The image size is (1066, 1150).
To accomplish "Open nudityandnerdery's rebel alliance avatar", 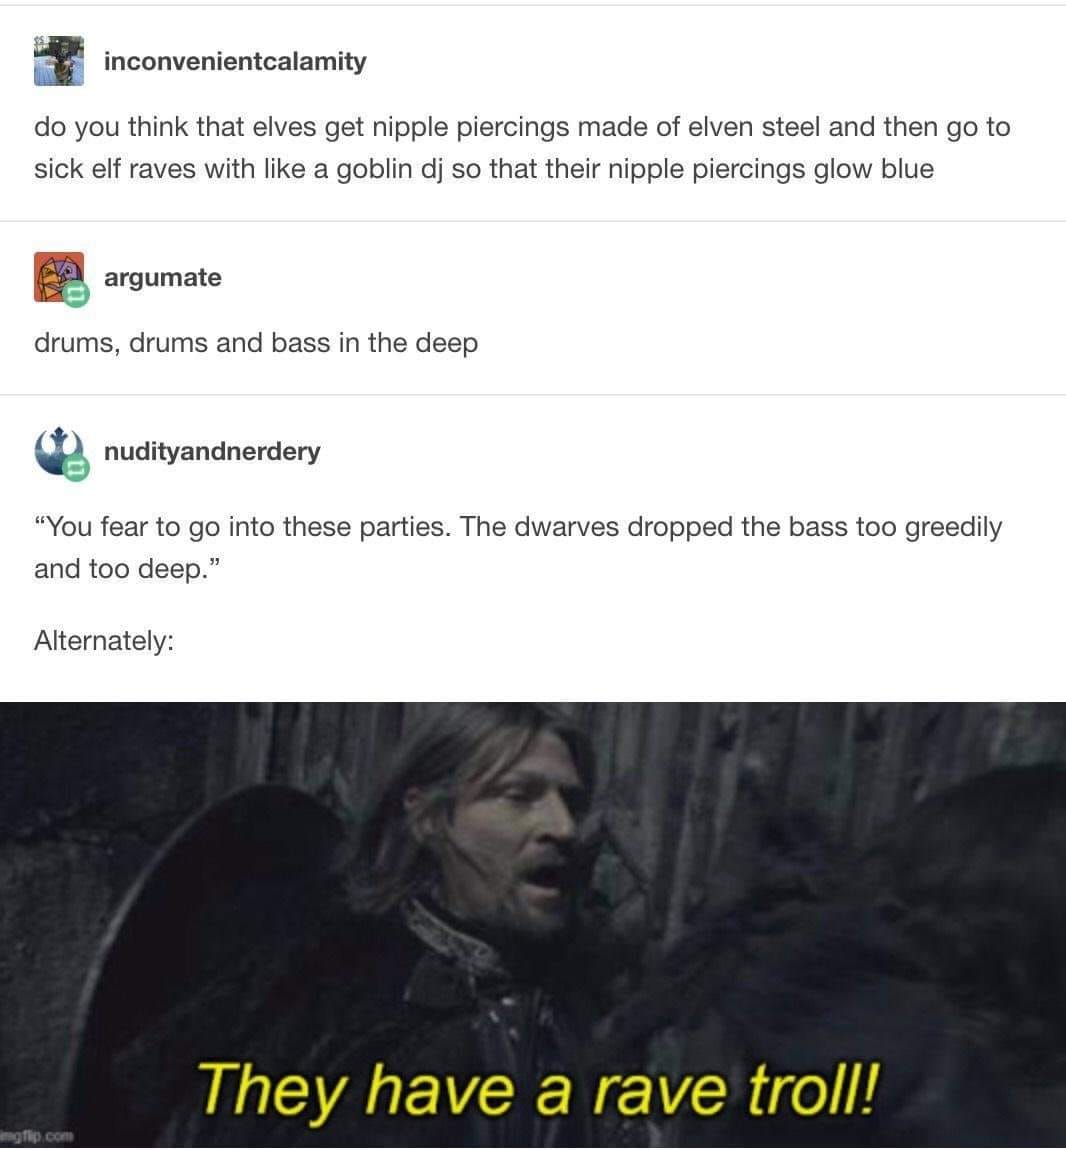I will (59, 450).
